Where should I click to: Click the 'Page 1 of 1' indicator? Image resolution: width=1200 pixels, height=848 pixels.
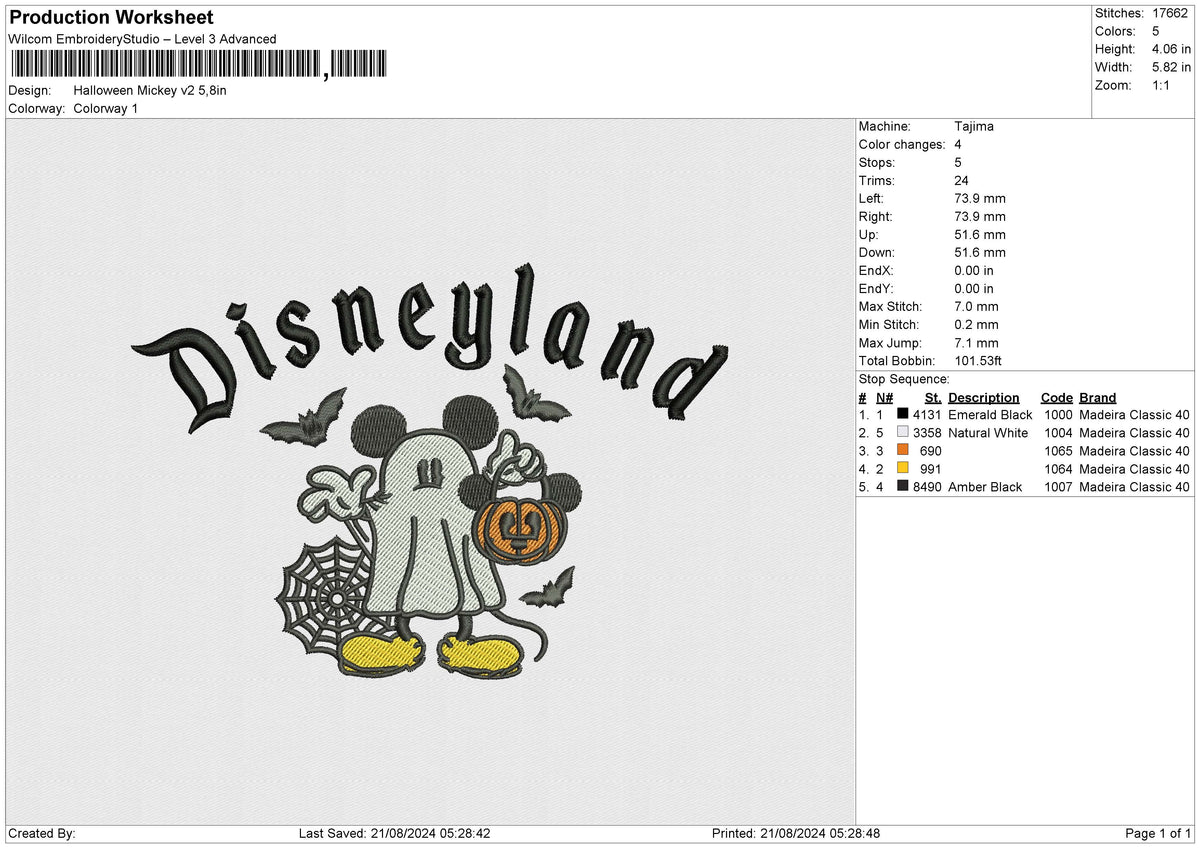[x=1158, y=834]
